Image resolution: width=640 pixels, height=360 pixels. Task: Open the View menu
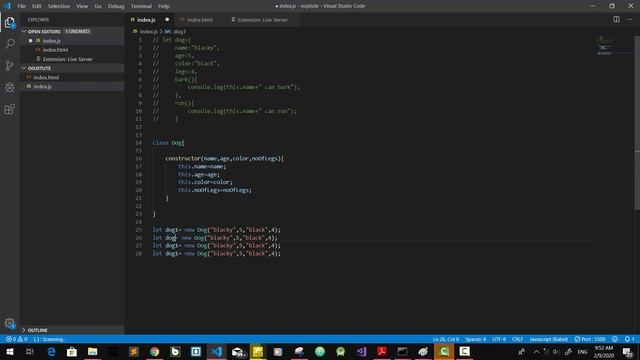point(82,6)
